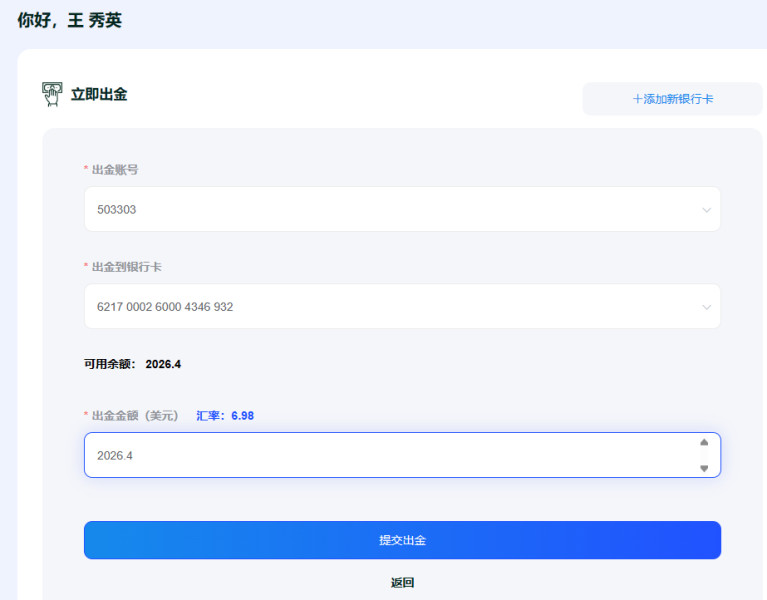Open the 出金账号 dropdown showing 503303

[x=402, y=209]
